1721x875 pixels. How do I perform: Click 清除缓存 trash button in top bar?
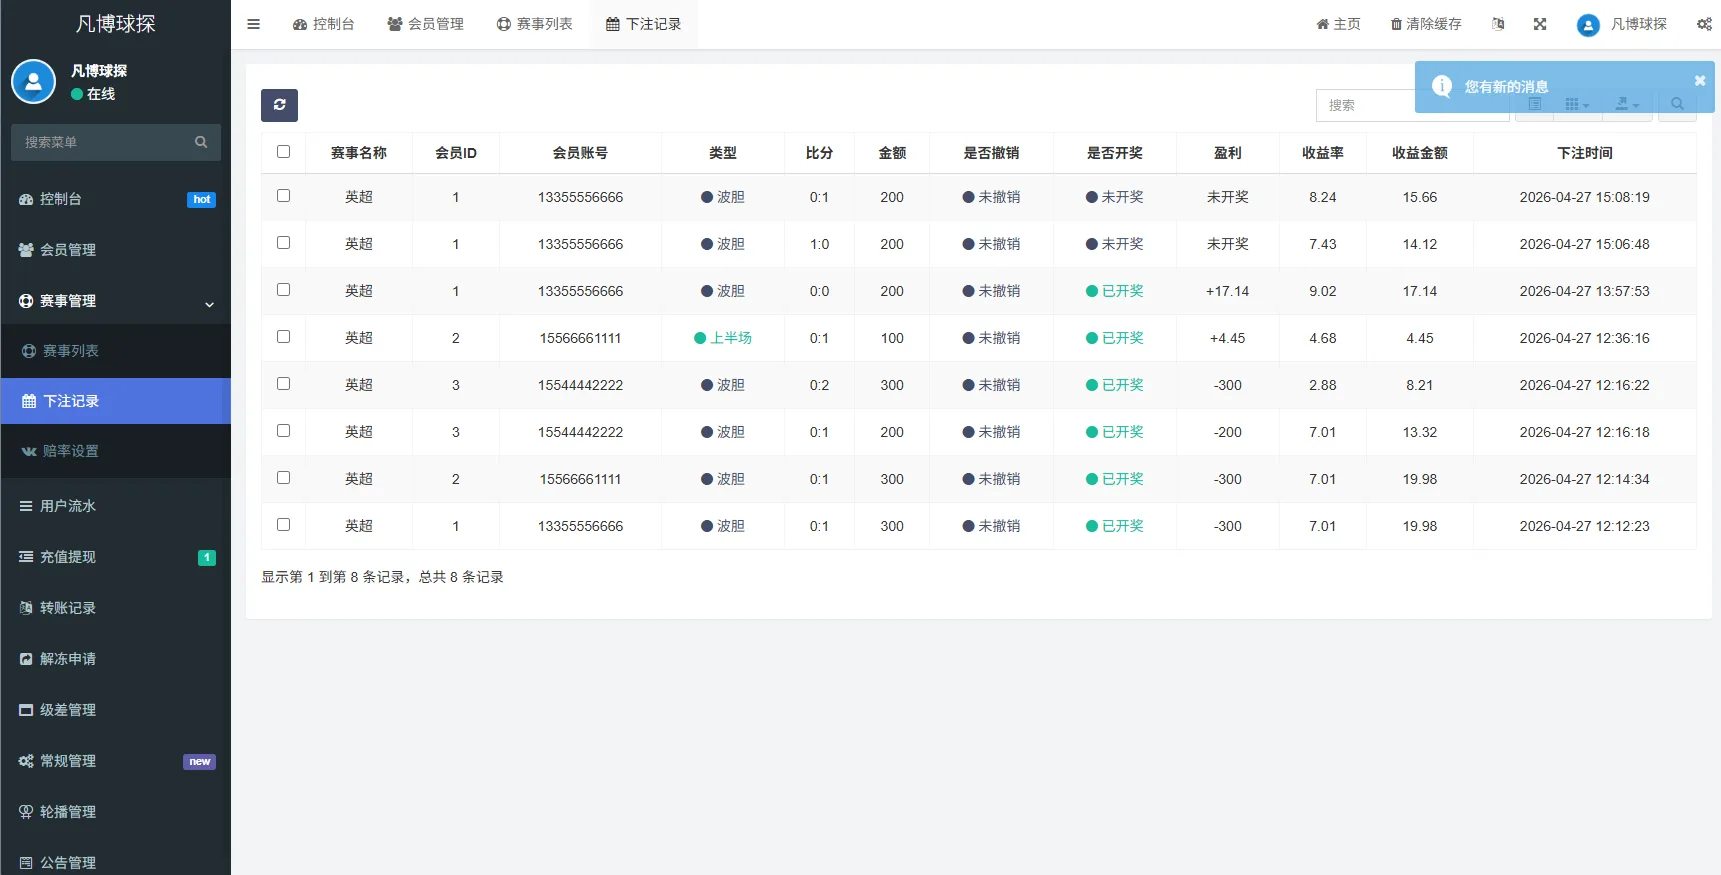tap(1426, 24)
